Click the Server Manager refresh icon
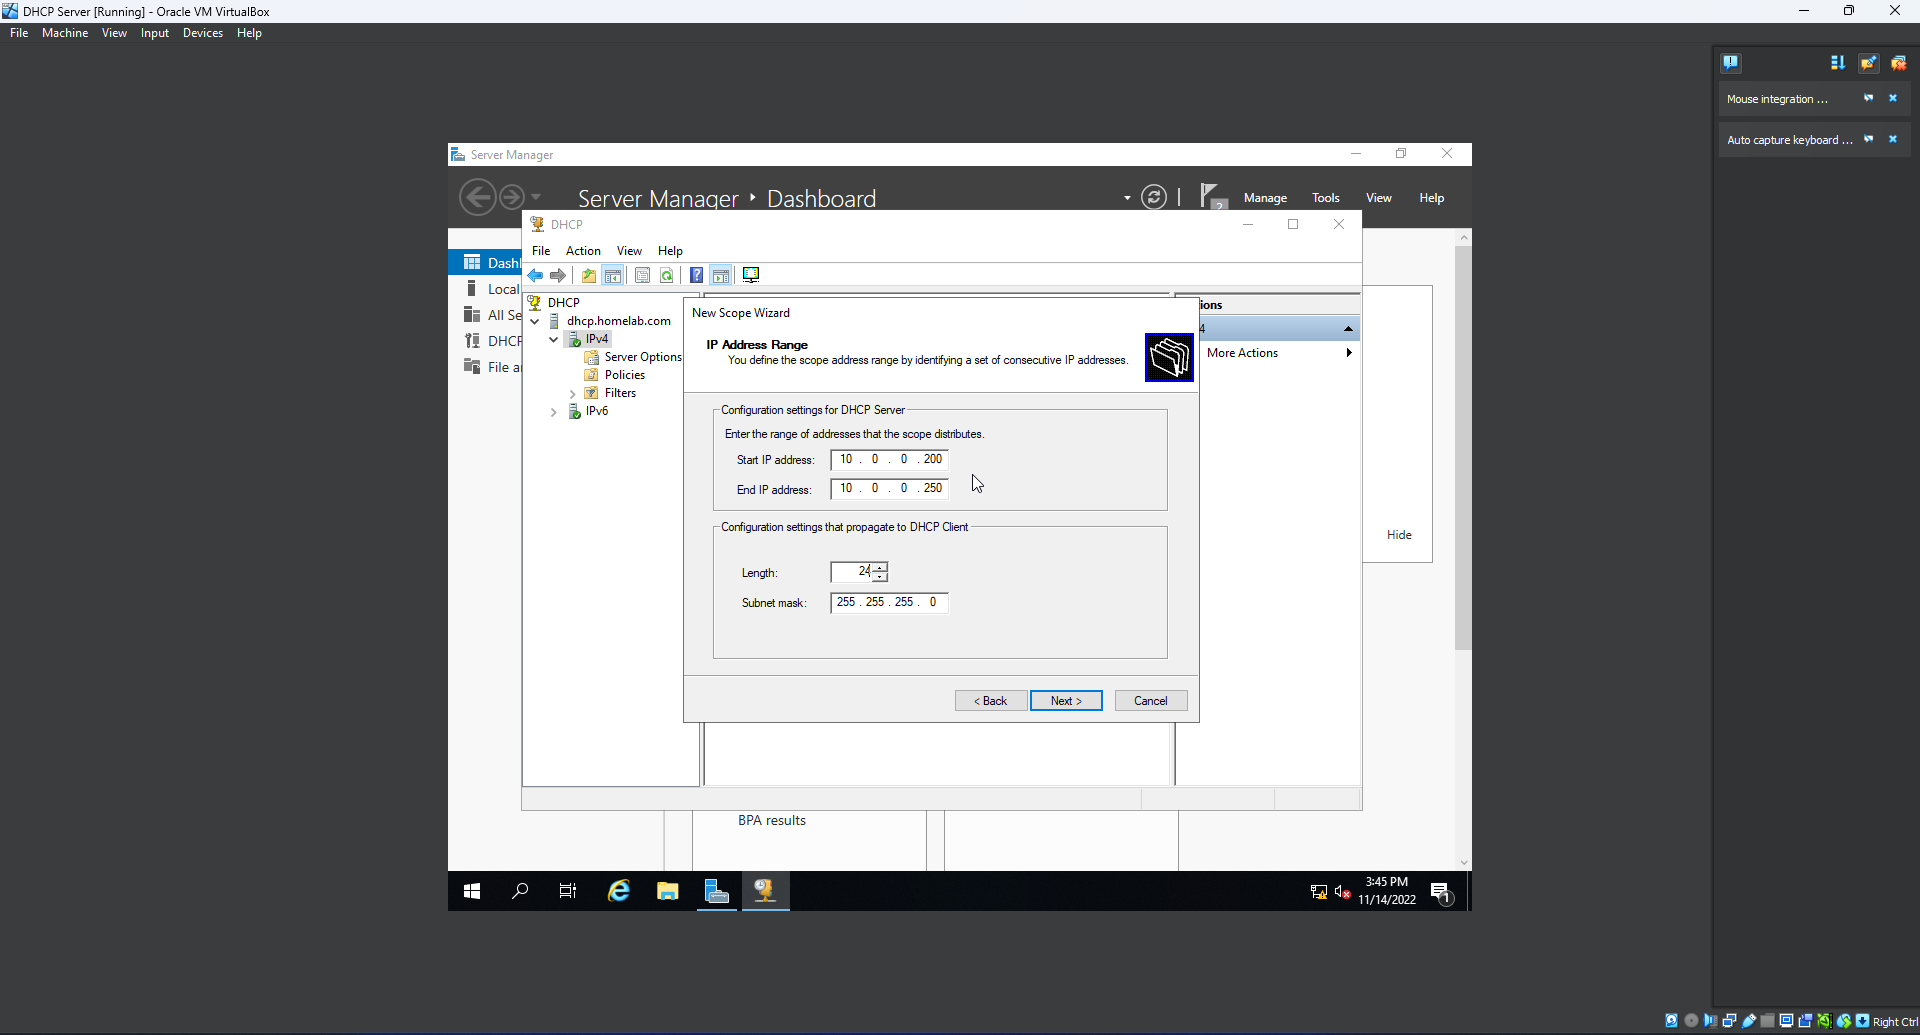 1154,197
